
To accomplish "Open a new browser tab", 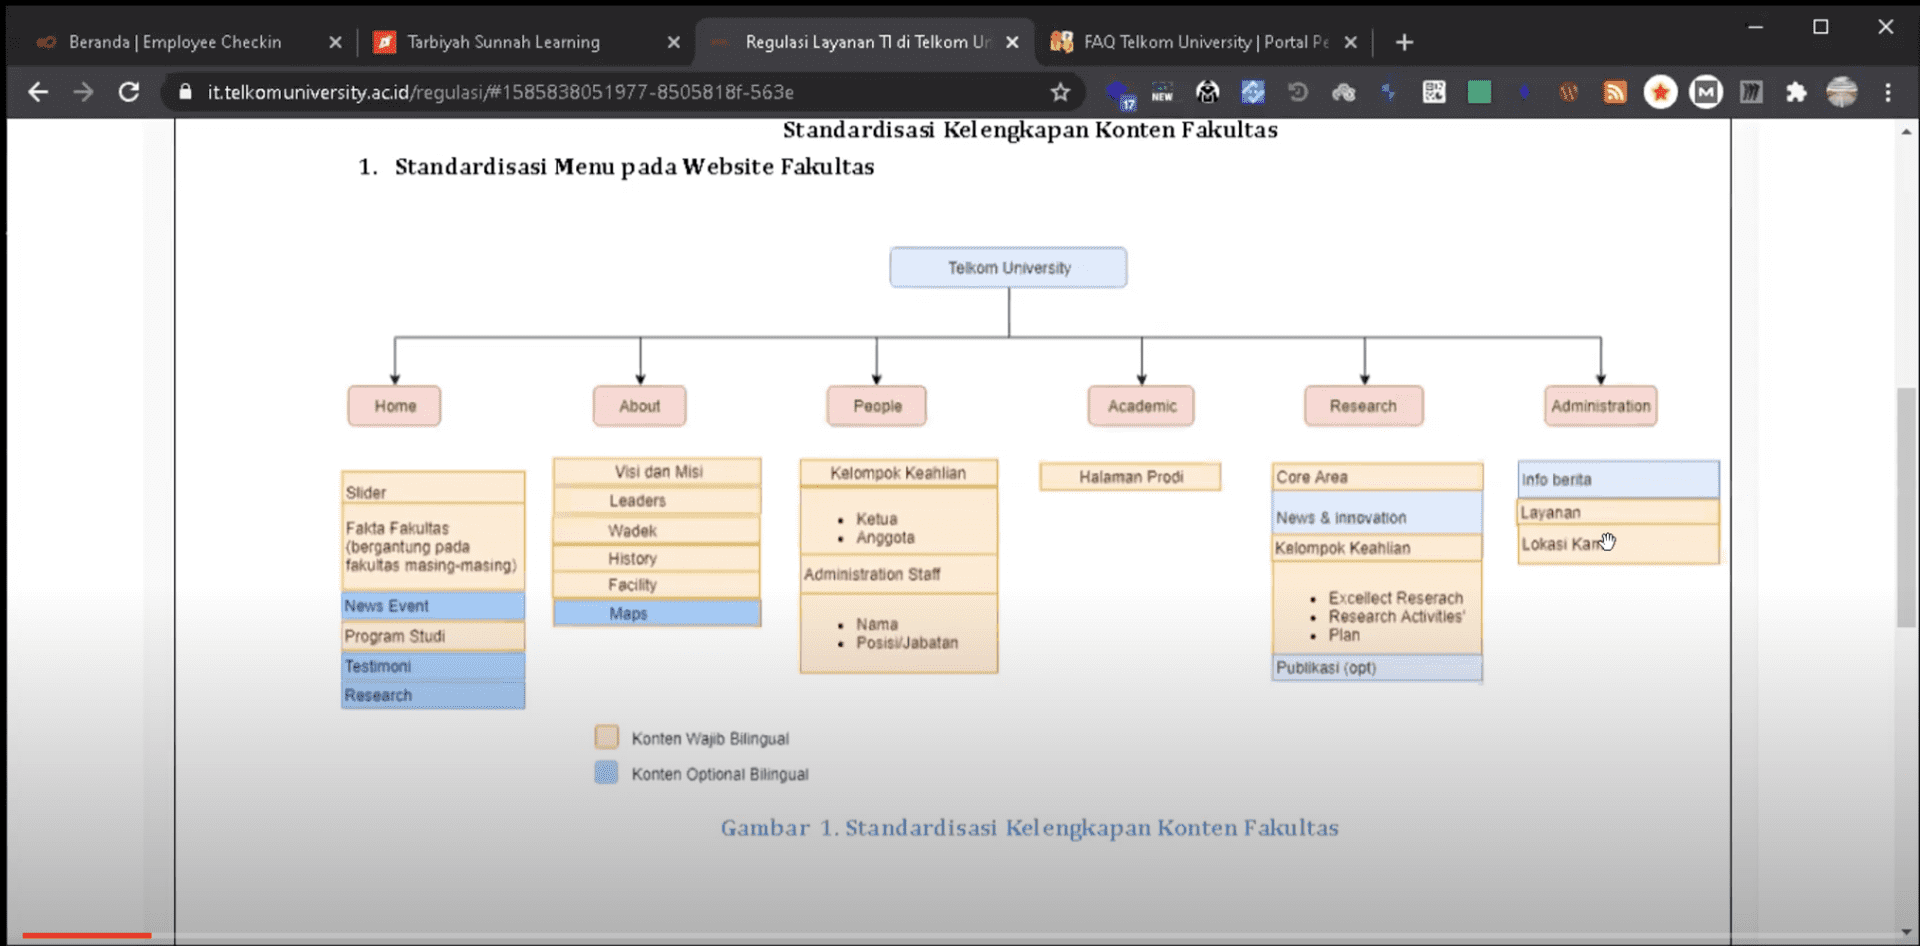I will 1404,42.
